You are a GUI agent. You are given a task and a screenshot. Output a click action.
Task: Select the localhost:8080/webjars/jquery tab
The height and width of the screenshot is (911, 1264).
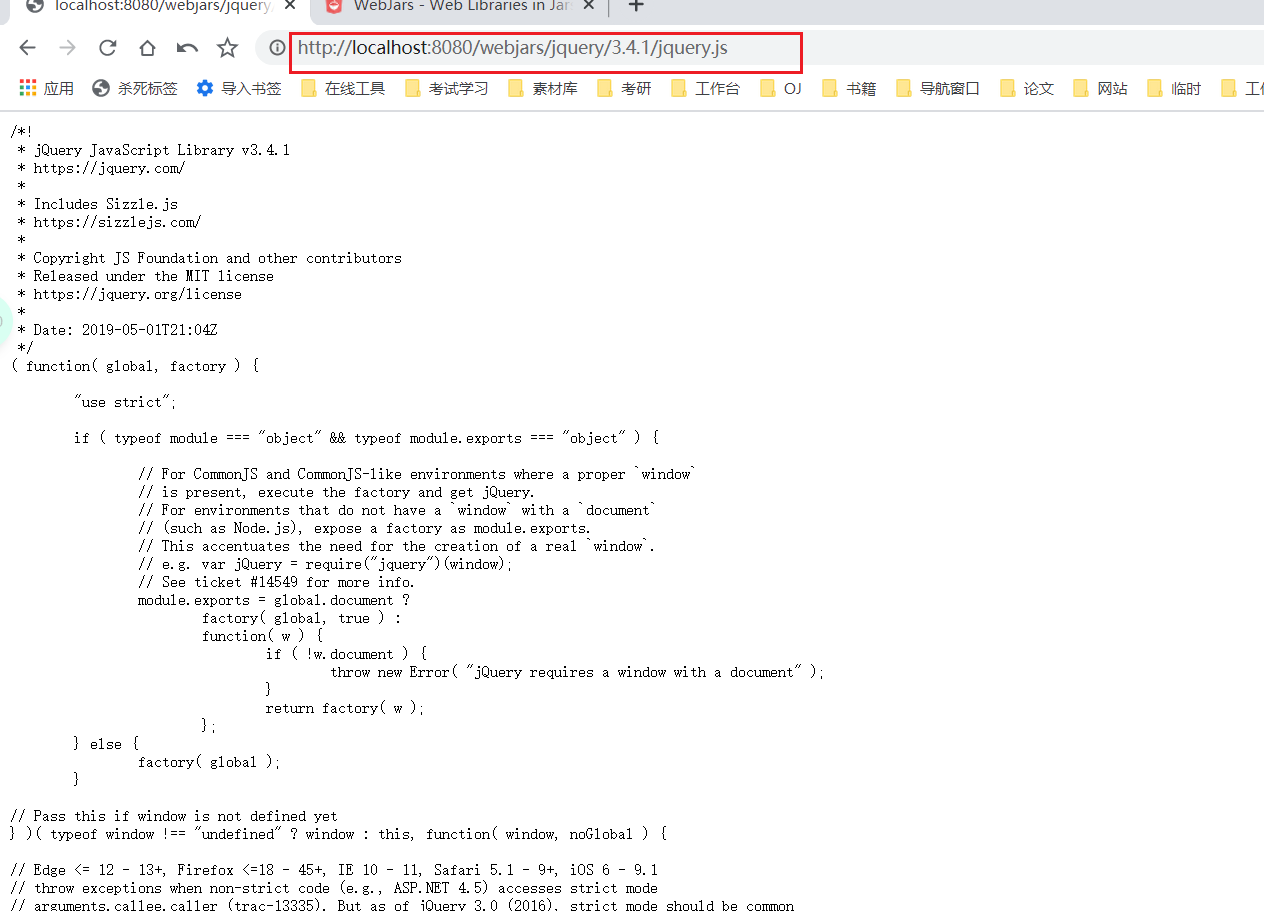tap(160, 7)
